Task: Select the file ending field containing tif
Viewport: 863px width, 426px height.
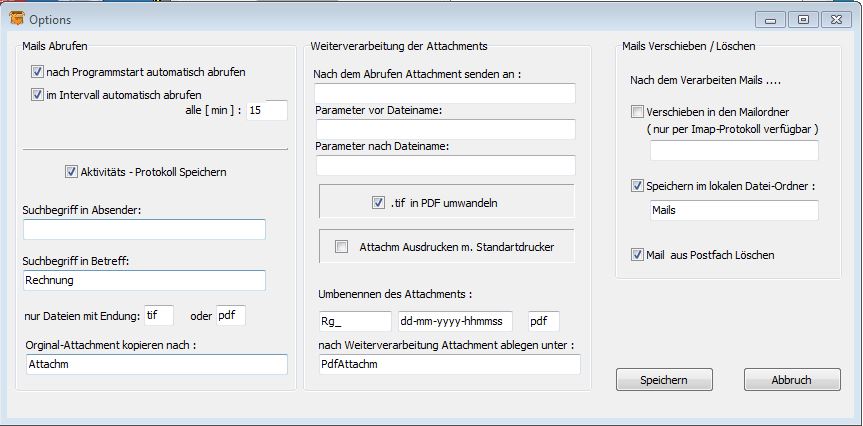Action: coord(158,316)
